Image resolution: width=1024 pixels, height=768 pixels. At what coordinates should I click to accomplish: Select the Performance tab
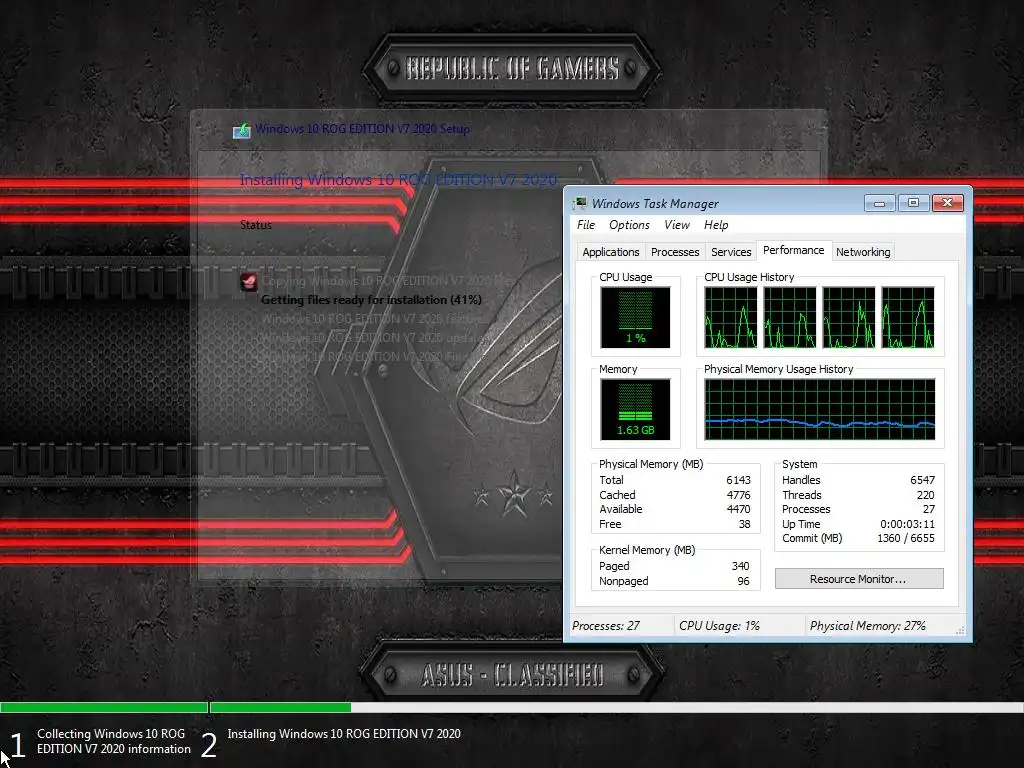(793, 250)
